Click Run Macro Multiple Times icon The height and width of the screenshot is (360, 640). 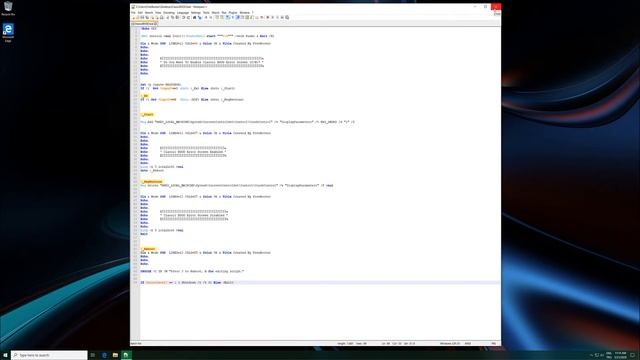pyautogui.click(x=282, y=18)
